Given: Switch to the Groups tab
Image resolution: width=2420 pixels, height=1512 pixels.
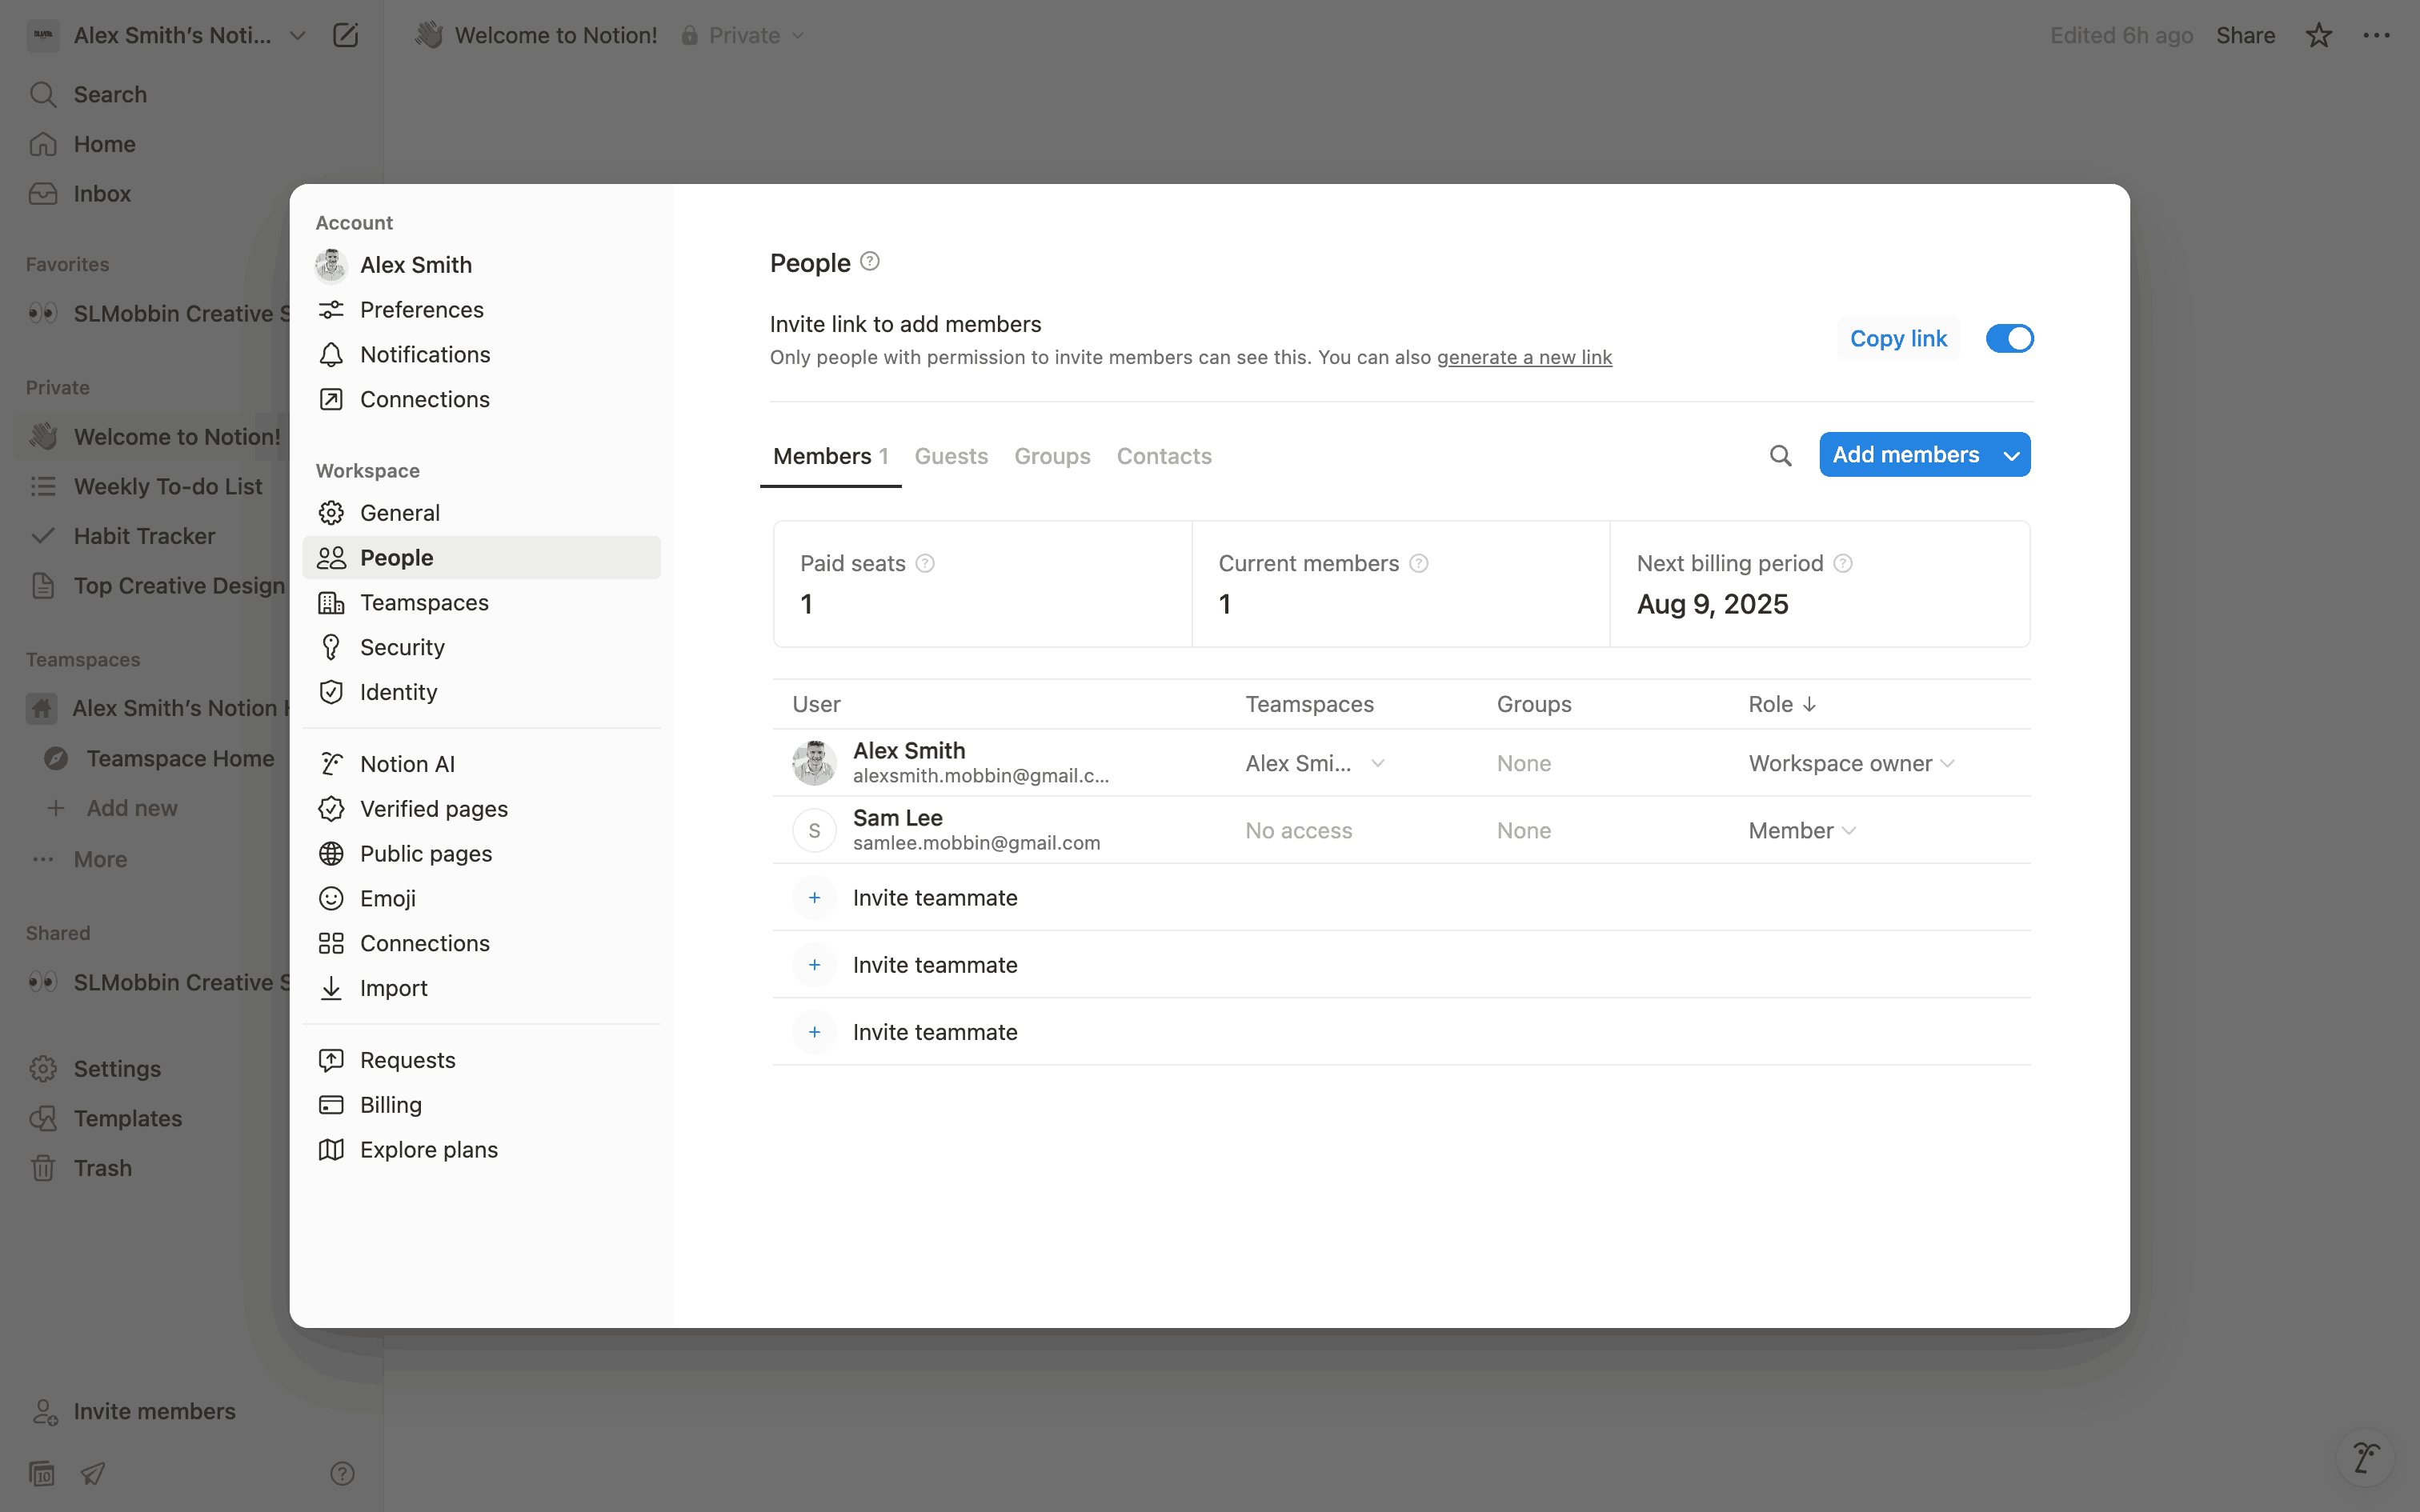Looking at the screenshot, I should click(1052, 456).
